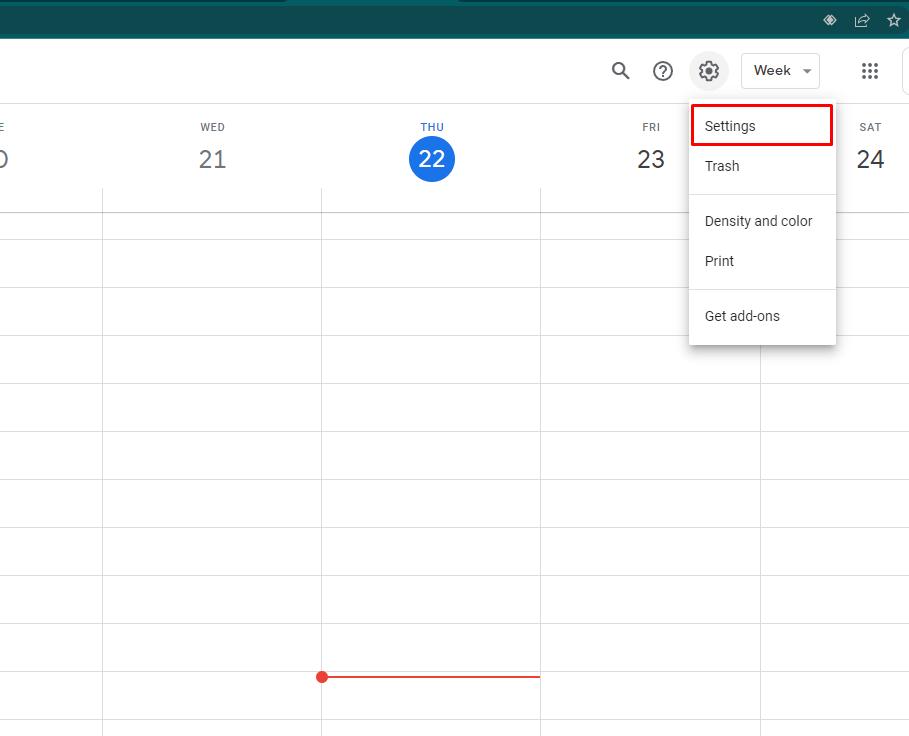Bookmark the page with the star icon

pos(894,20)
